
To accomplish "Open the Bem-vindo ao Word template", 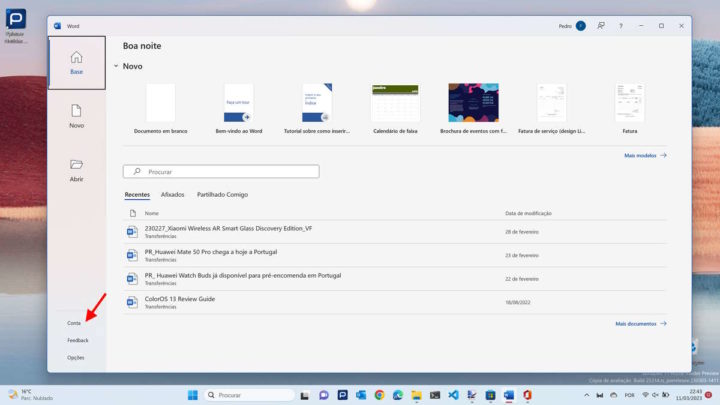I will pos(239,108).
